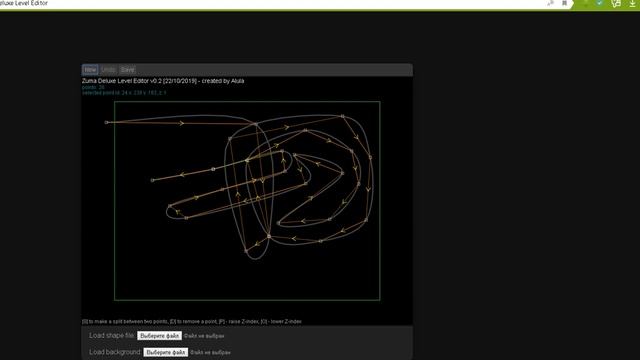
Task: Click the "Load shape file" label
Action: point(112,336)
